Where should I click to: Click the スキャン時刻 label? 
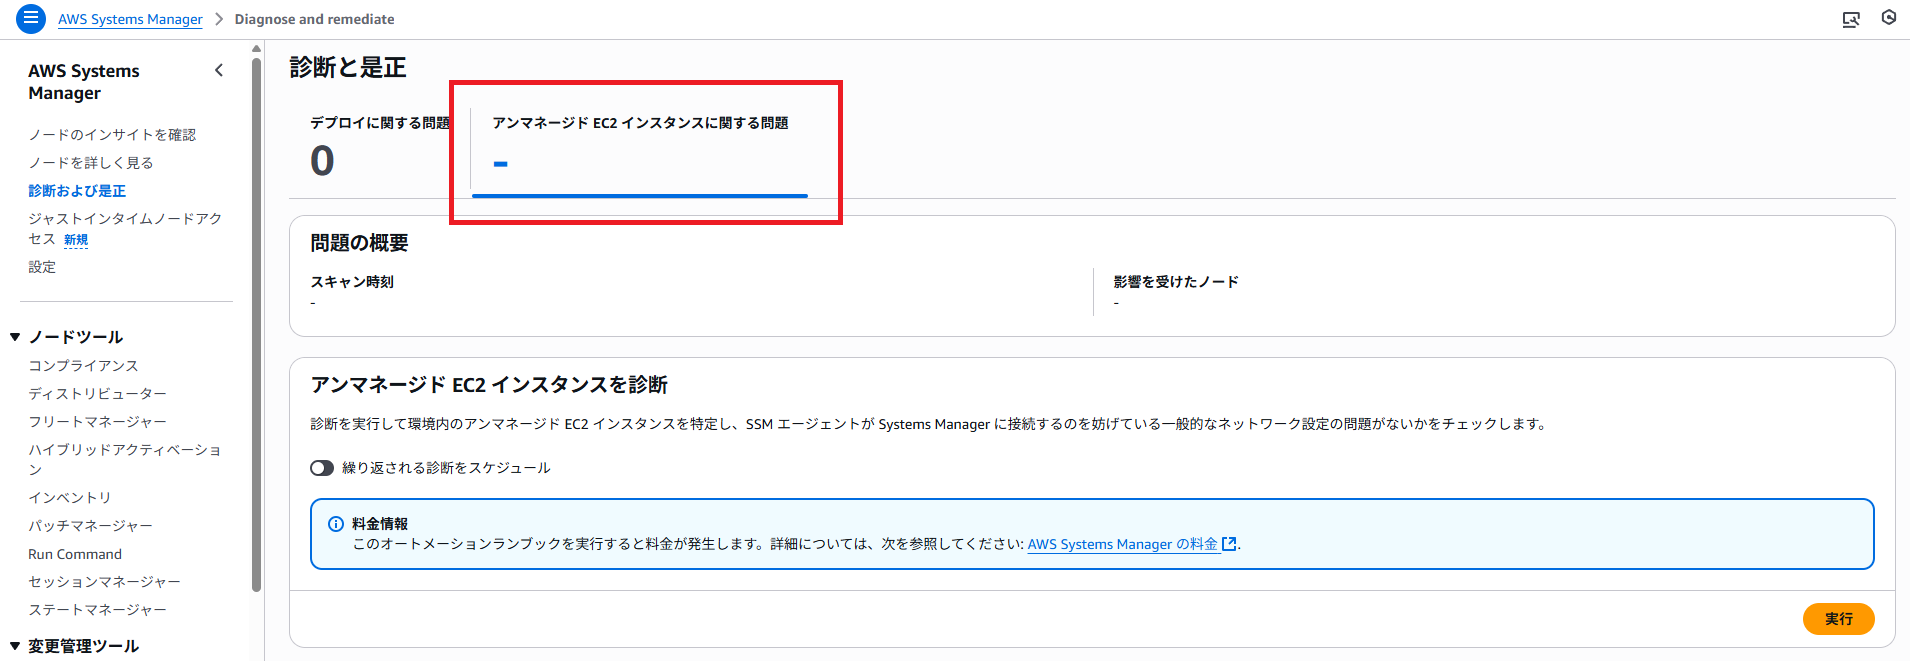tap(352, 282)
